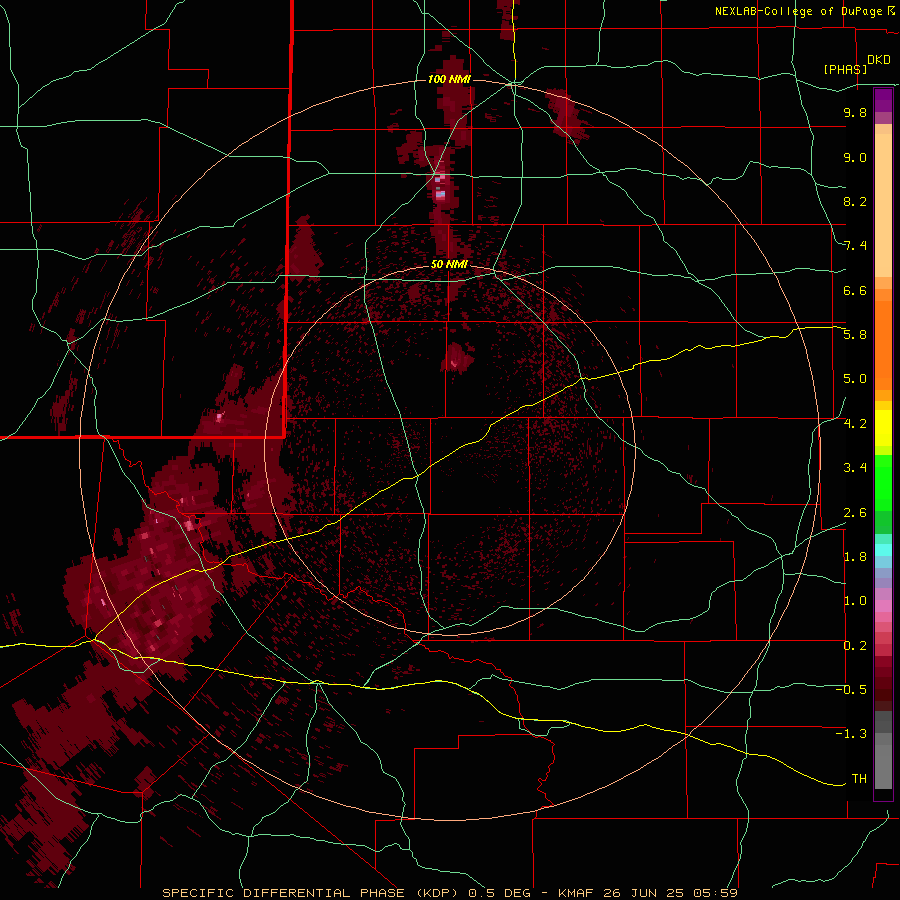Select the 1.0 legend value
This screenshot has width=900, height=900.
pos(855,601)
